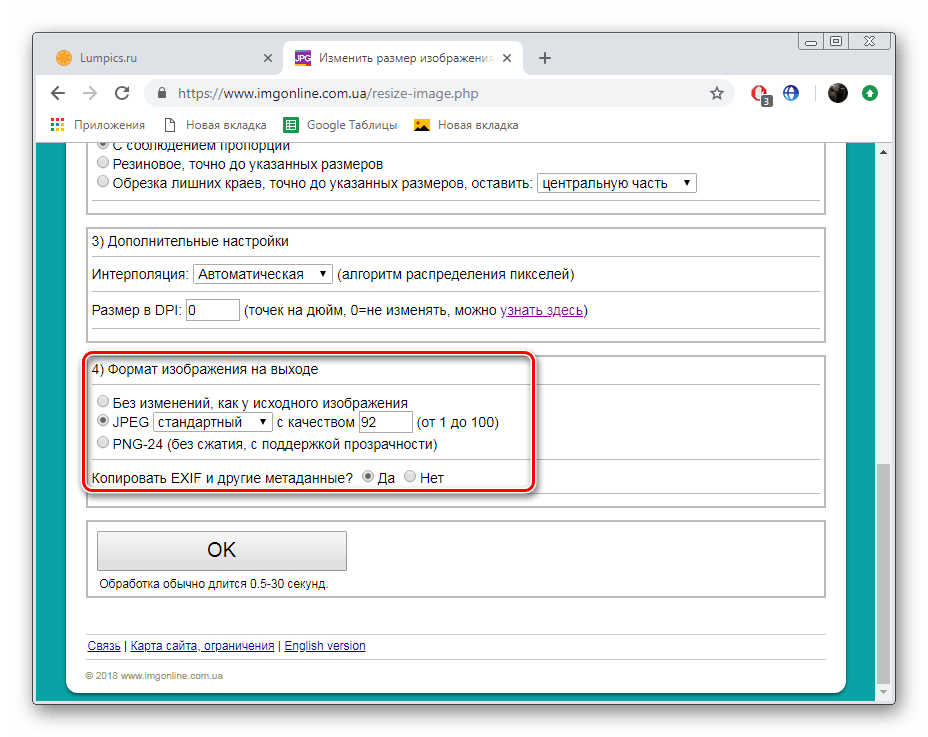Open the центральную часть dropdown
This screenshot has width=928, height=737.
[x=616, y=182]
